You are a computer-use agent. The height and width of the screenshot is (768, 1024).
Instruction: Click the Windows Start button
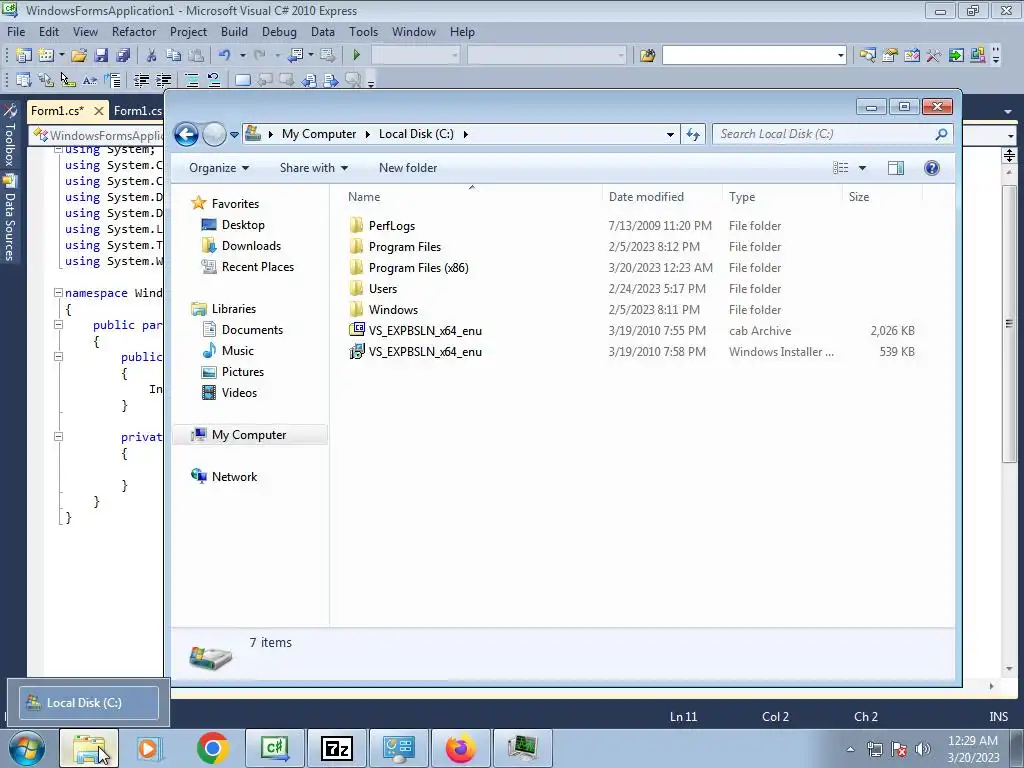[27, 748]
